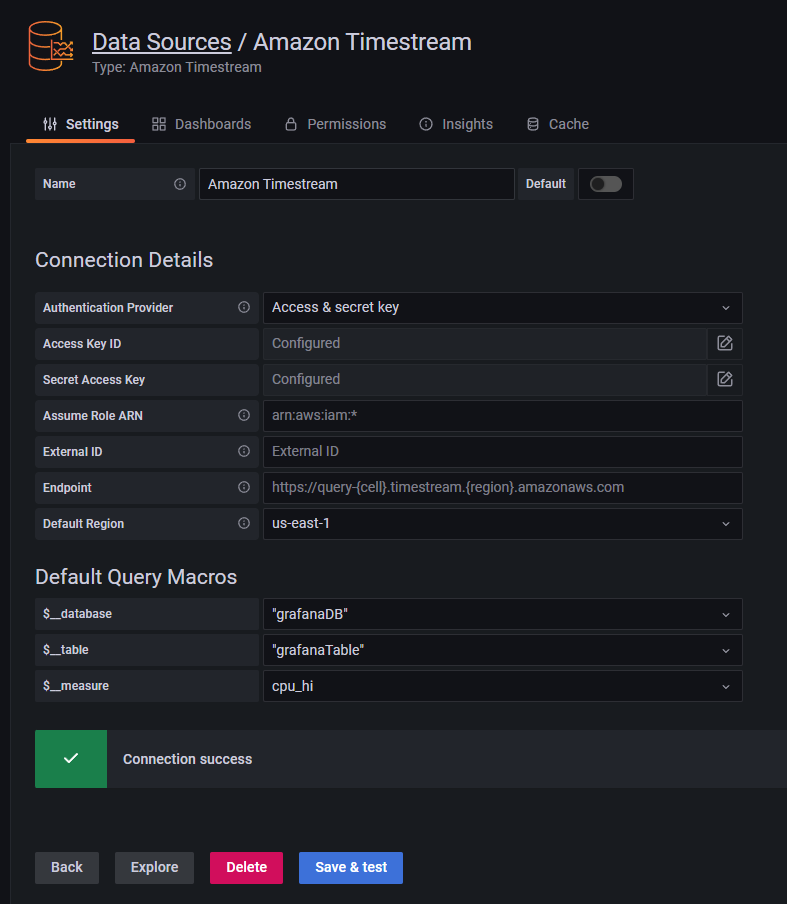Click the Default Region info icon

[x=245, y=523]
